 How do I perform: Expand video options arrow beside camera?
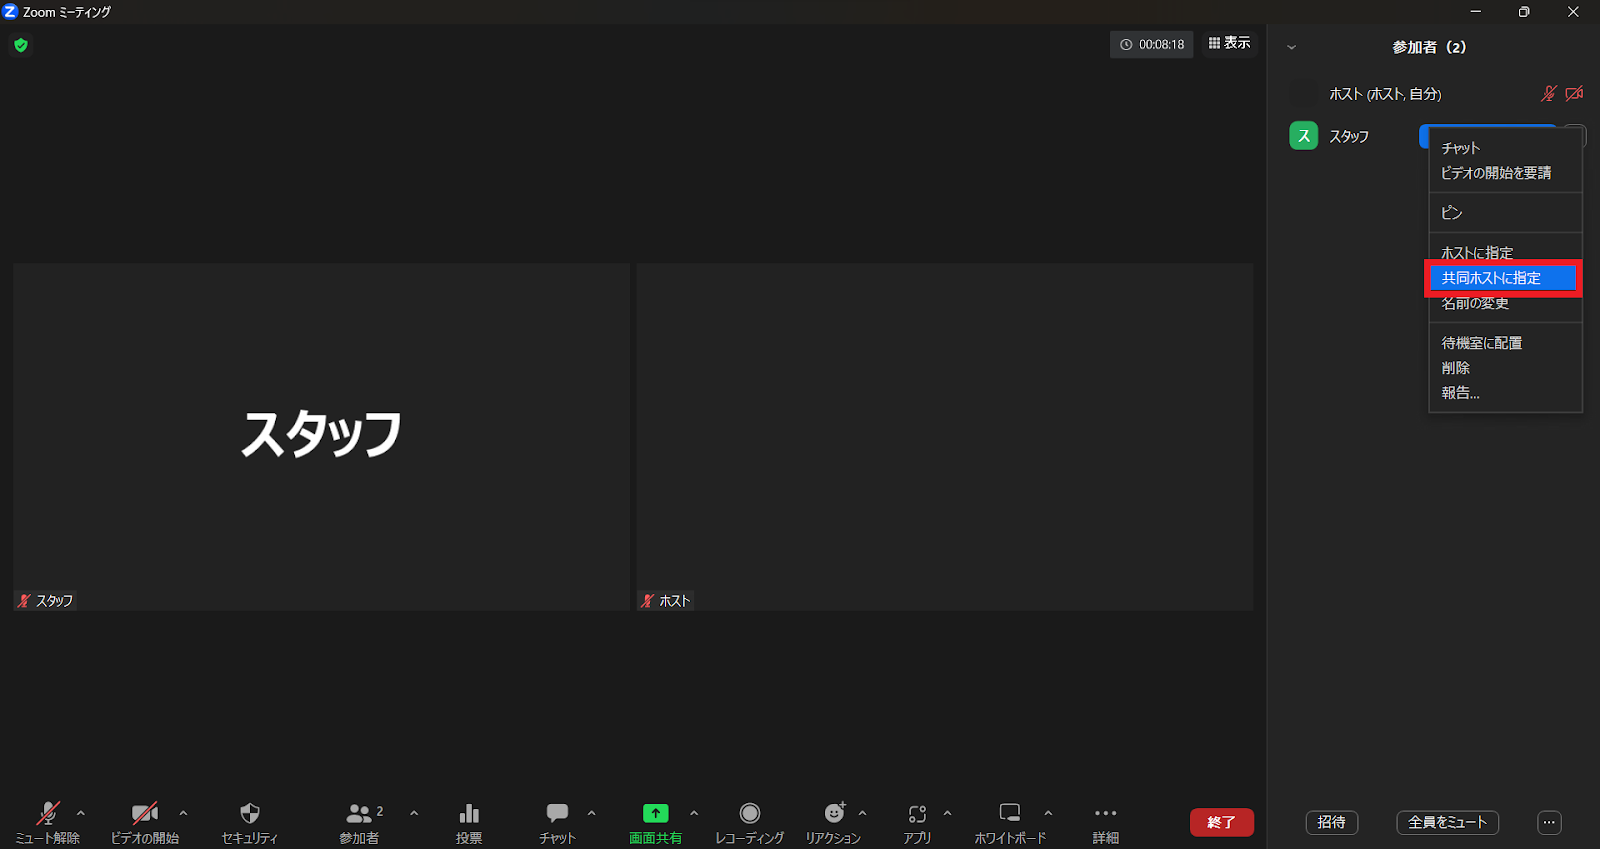[x=183, y=813]
